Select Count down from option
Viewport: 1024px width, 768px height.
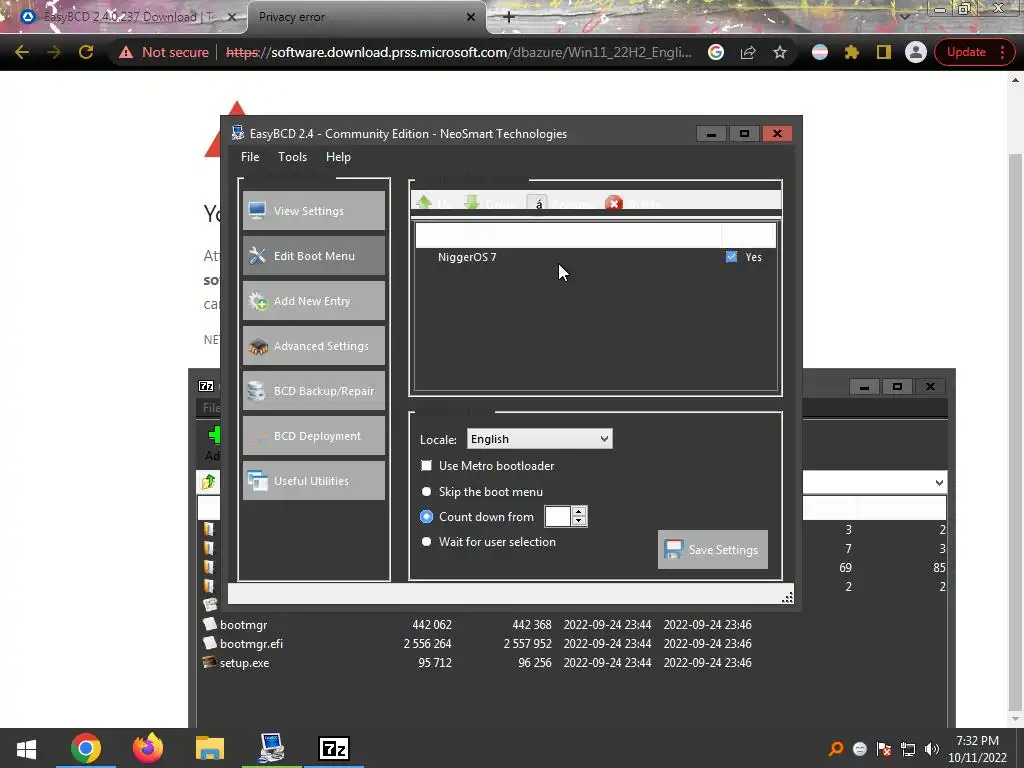[x=426, y=517]
